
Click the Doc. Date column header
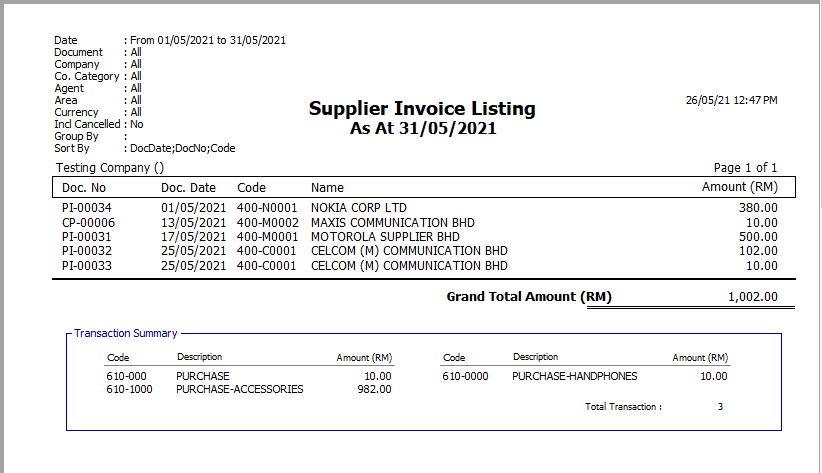coord(188,187)
